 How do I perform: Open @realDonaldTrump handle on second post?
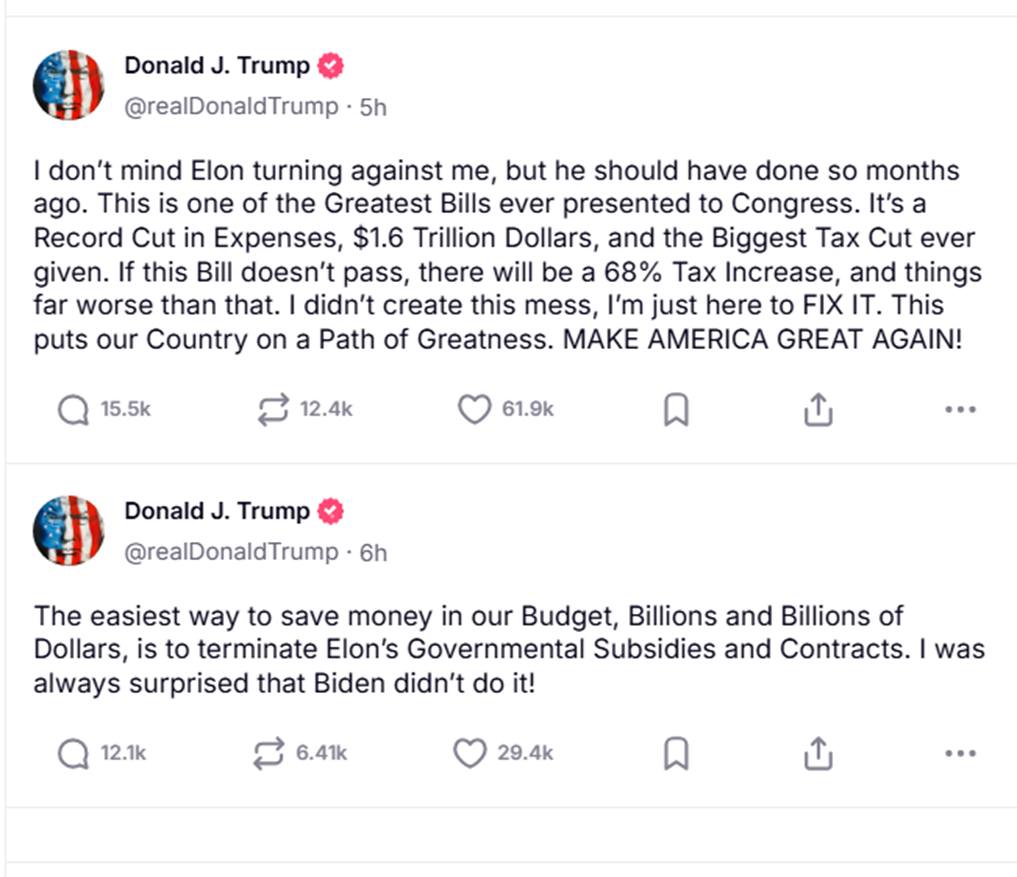231,551
